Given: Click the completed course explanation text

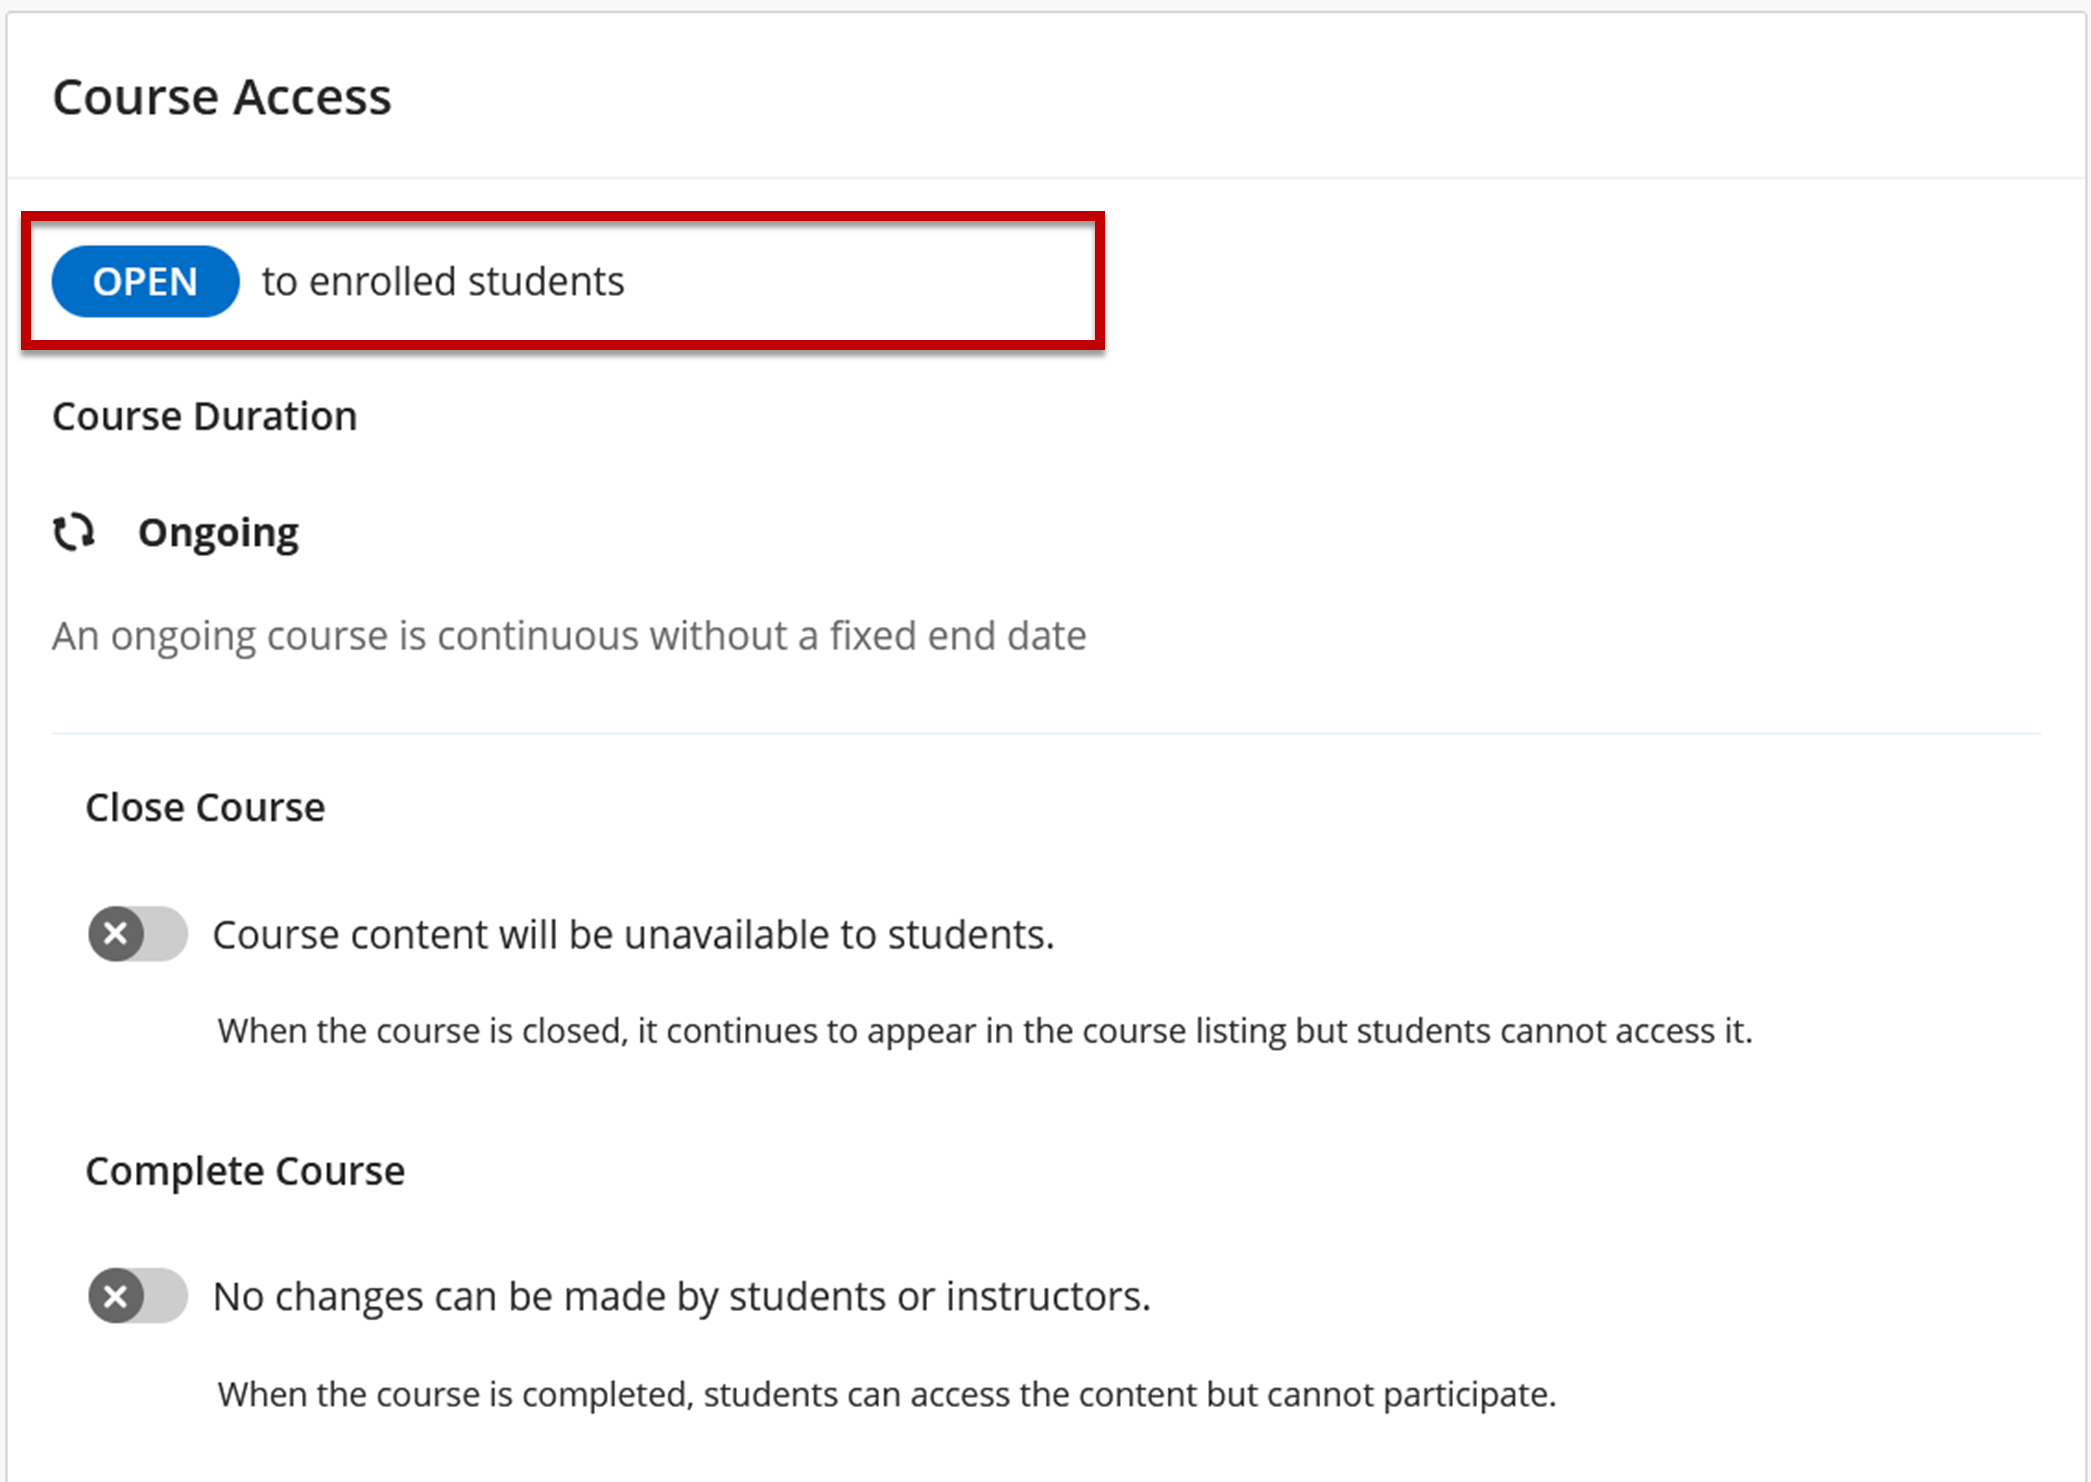Looking at the screenshot, I should (x=887, y=1394).
